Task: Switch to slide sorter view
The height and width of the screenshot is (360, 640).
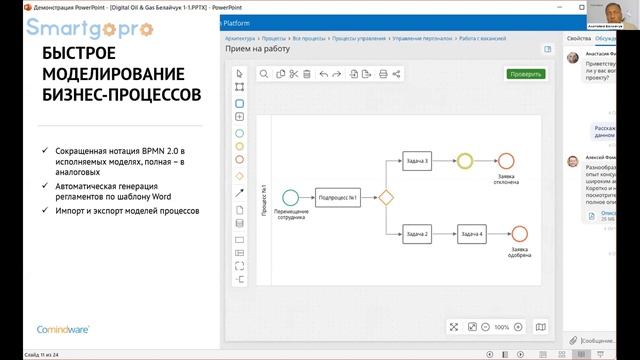Action: coord(562,354)
